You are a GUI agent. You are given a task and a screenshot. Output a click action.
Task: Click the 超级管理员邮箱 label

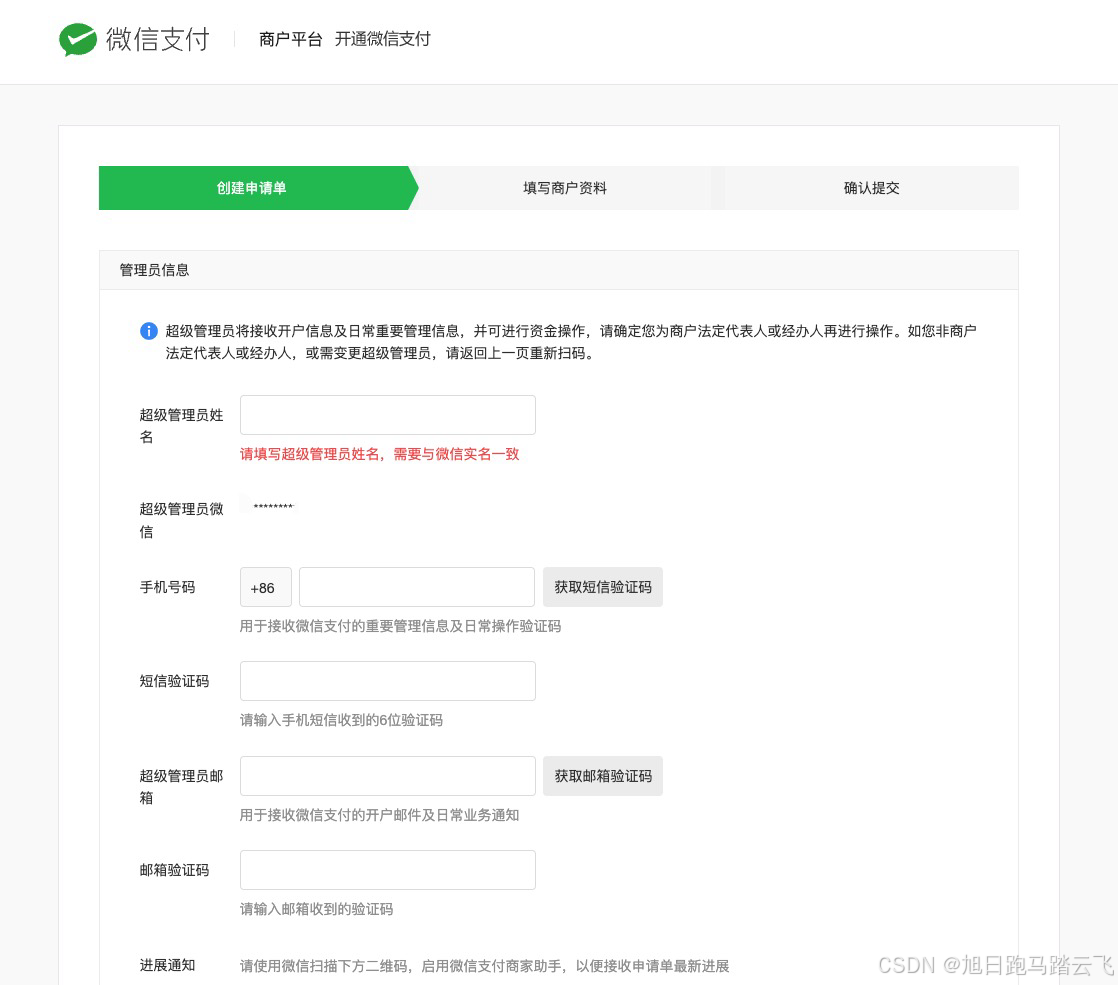(181, 787)
